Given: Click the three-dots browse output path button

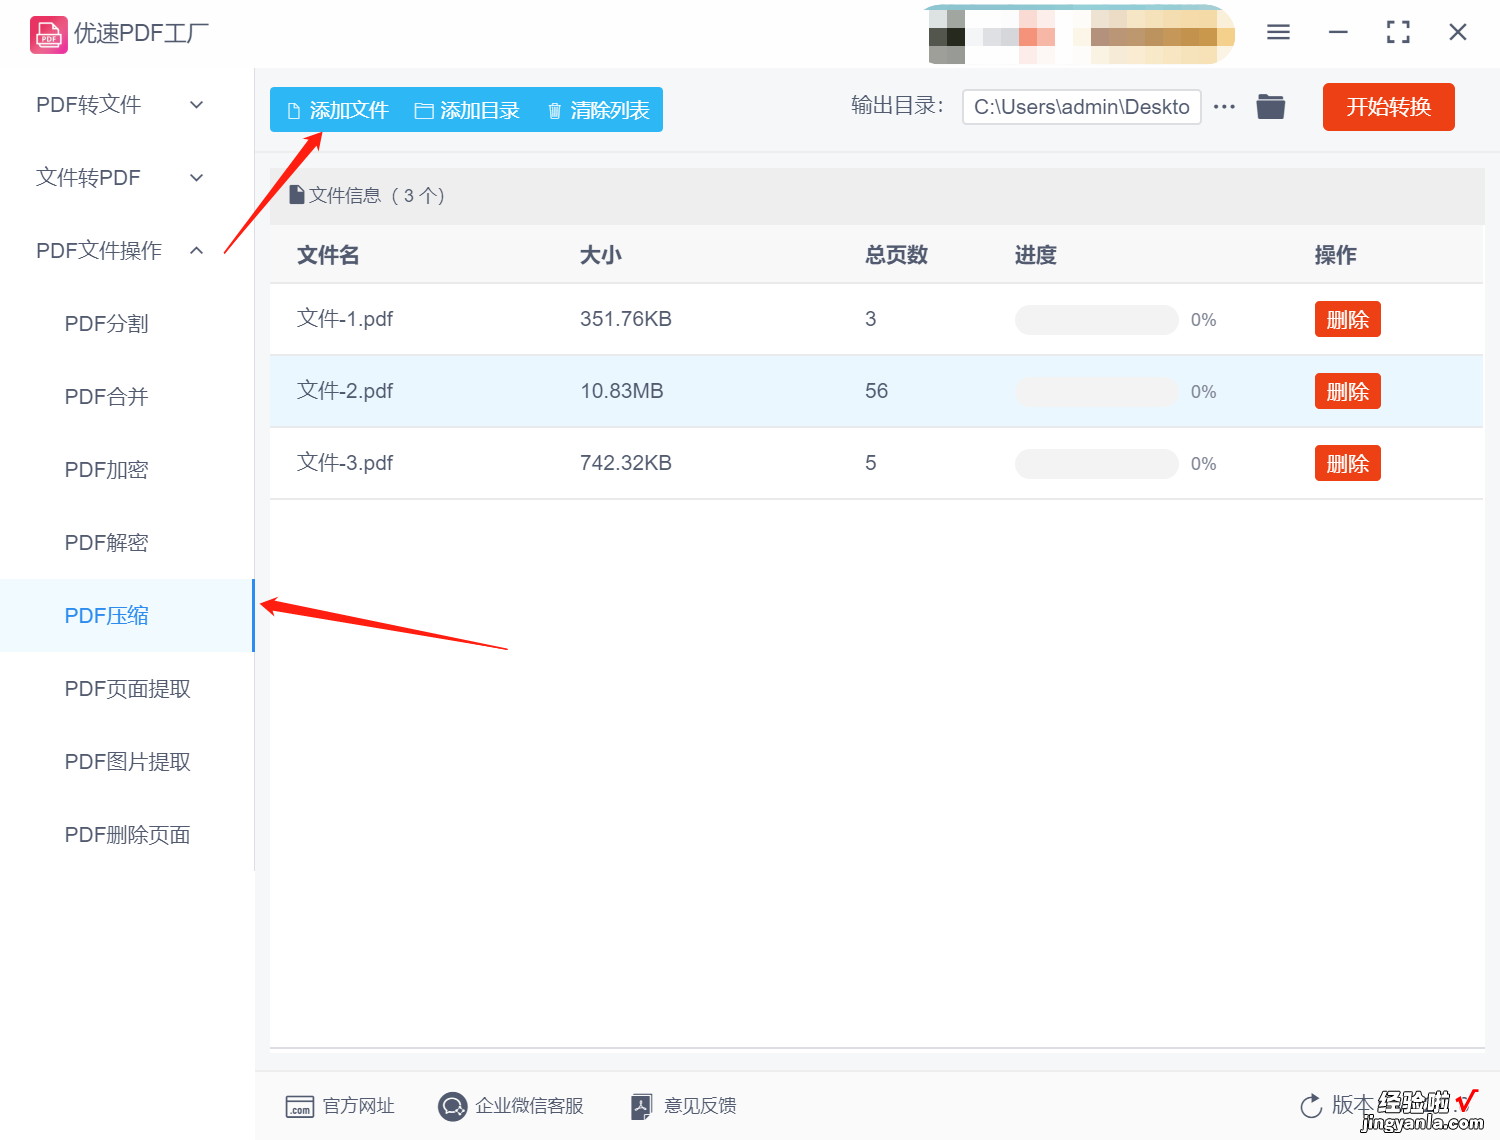Looking at the screenshot, I should [x=1224, y=106].
